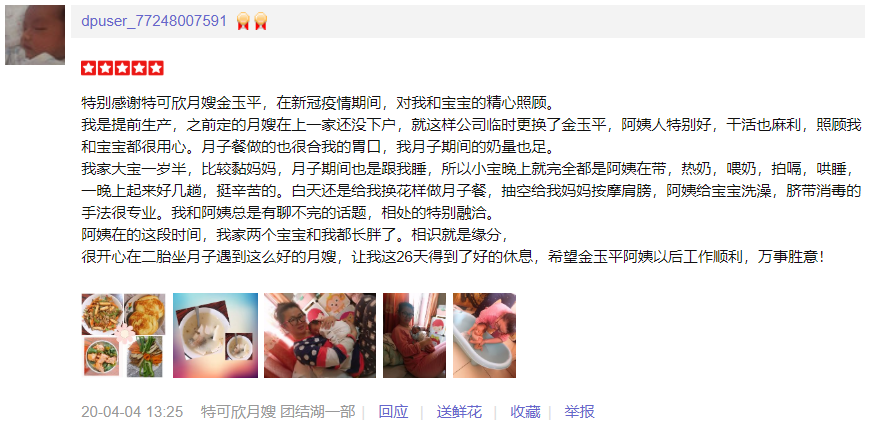Open the 特可欣月嫂 团结湖一部 shop link
Viewport: 878px width, 429px height.
point(278,412)
